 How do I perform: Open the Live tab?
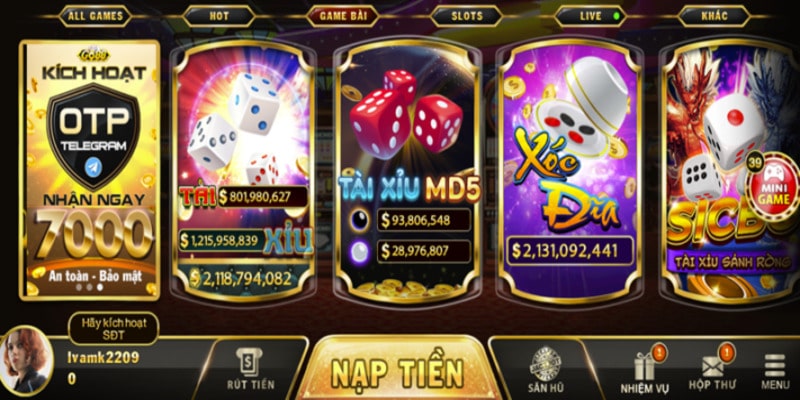(591, 16)
